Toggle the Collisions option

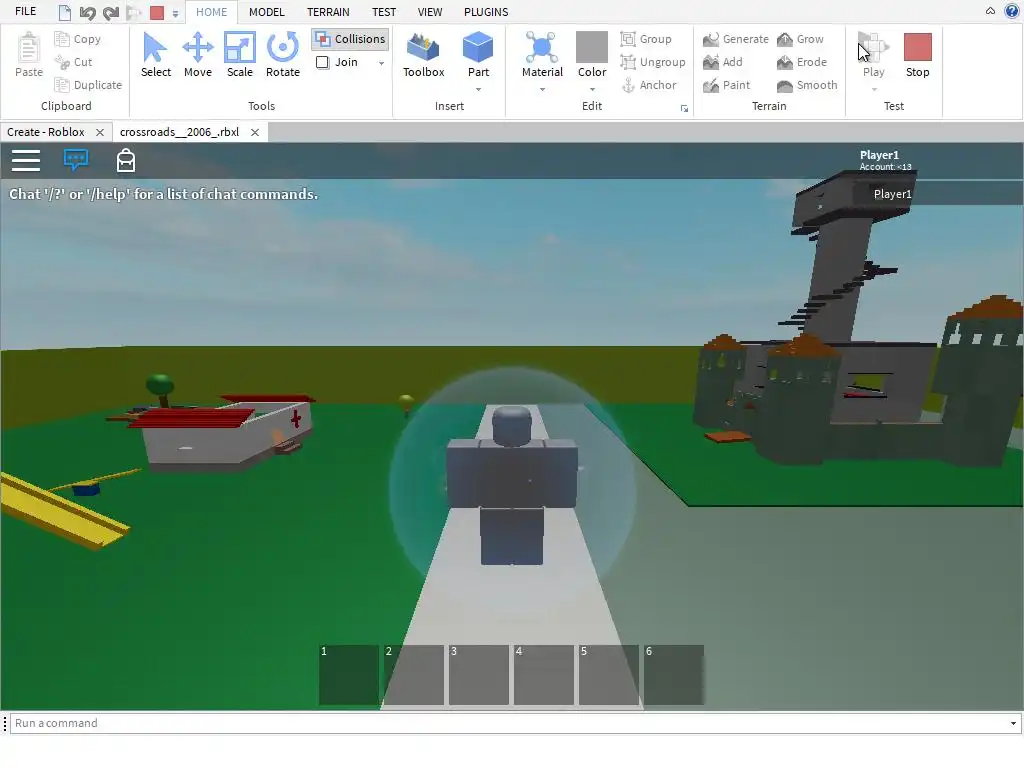click(x=350, y=39)
